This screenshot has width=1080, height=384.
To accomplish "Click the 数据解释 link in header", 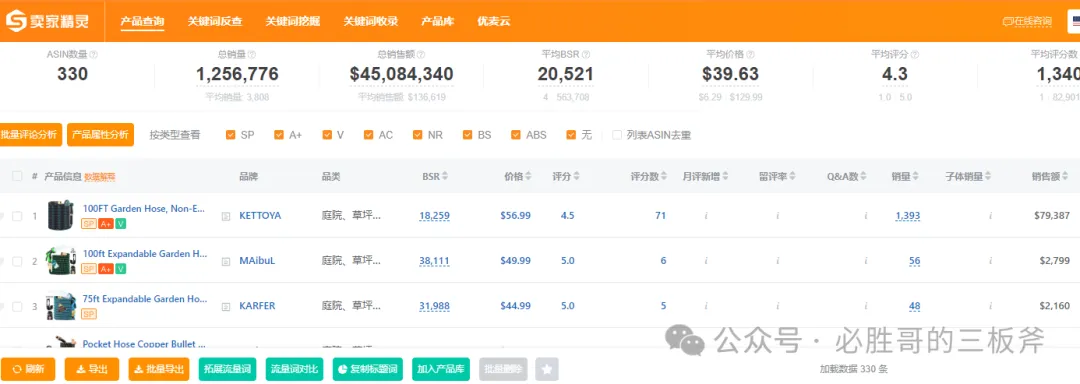I will 100,177.
